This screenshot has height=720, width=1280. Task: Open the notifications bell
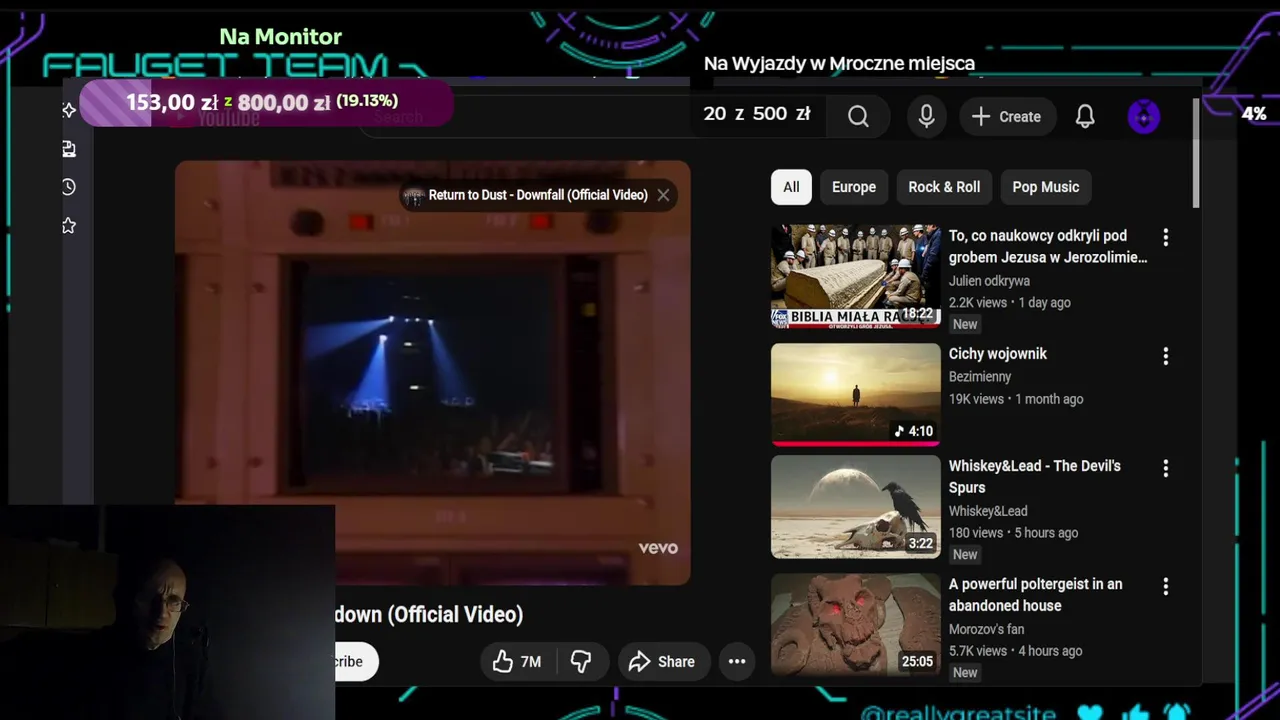[x=1085, y=116]
